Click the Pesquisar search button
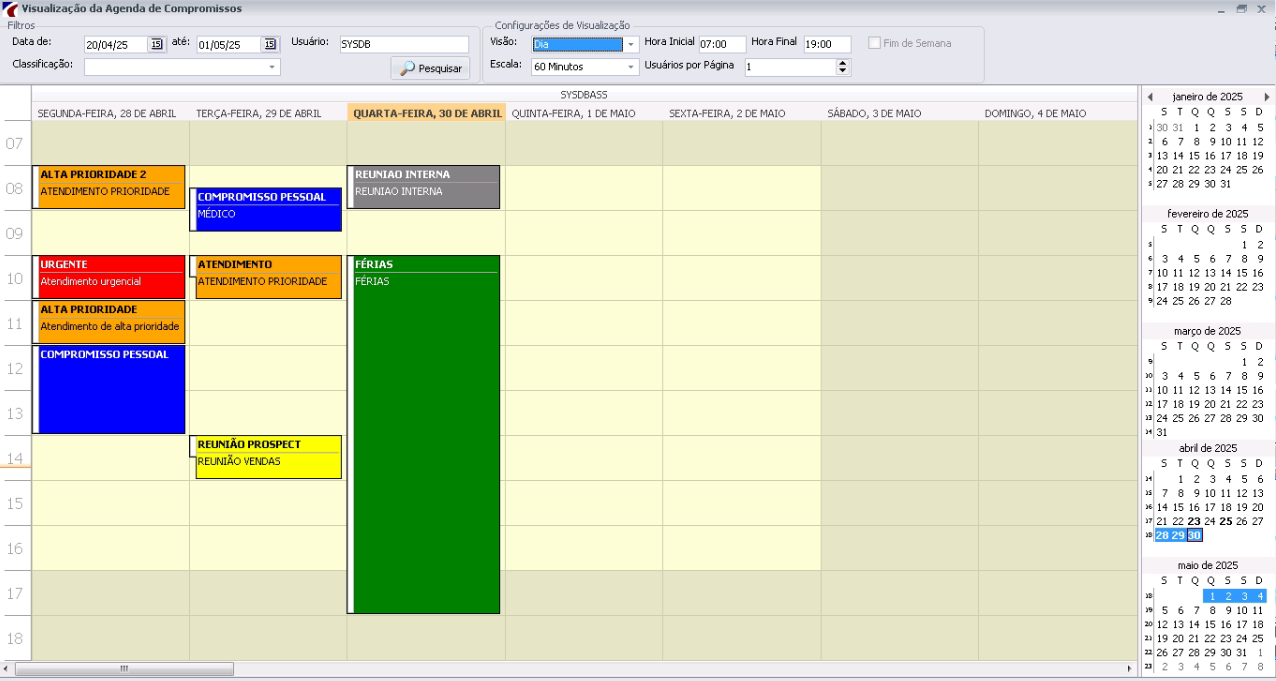Viewport: 1276px width, 681px height. [430, 69]
